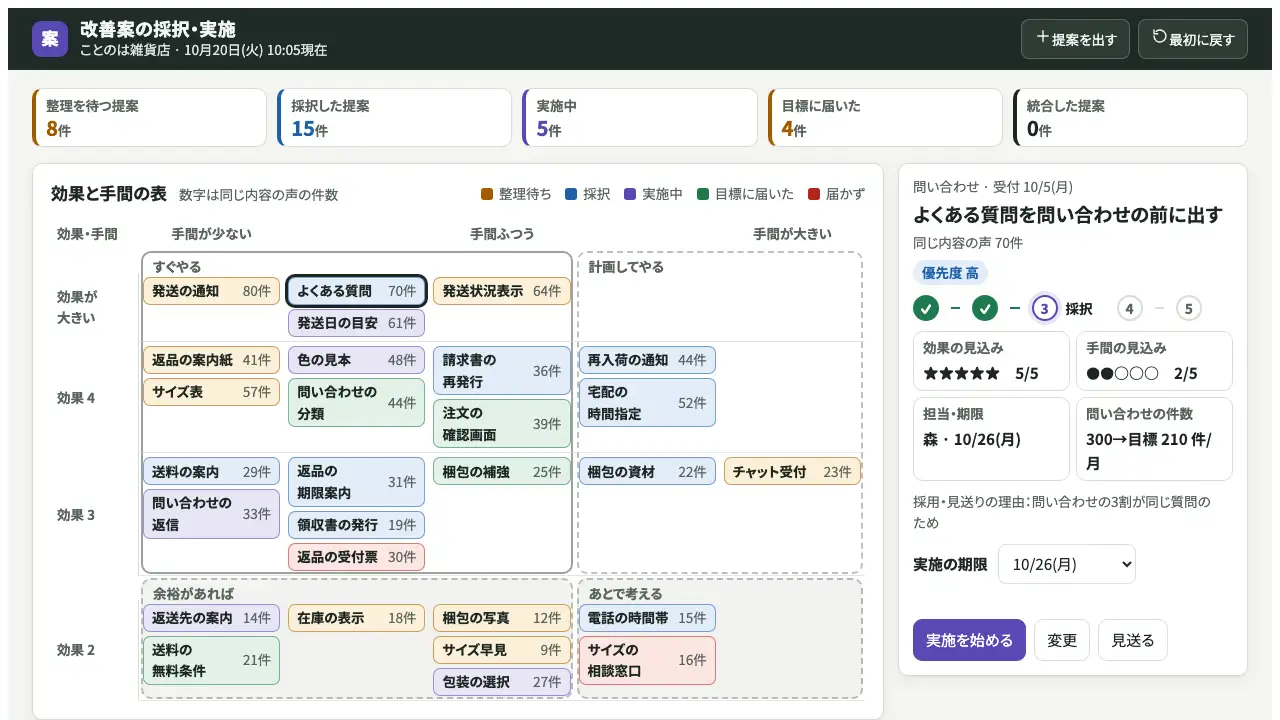This screenshot has height=720, width=1280.
Task: Click the second completed step checkmark
Action: click(985, 308)
